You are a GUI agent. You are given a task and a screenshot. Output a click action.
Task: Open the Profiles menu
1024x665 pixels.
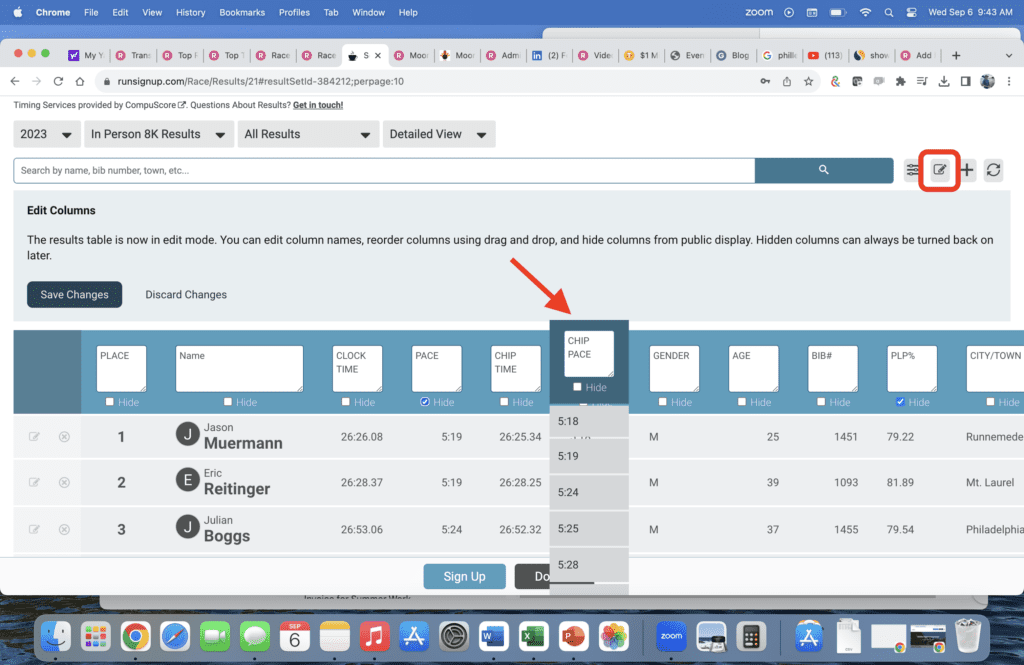click(x=294, y=12)
